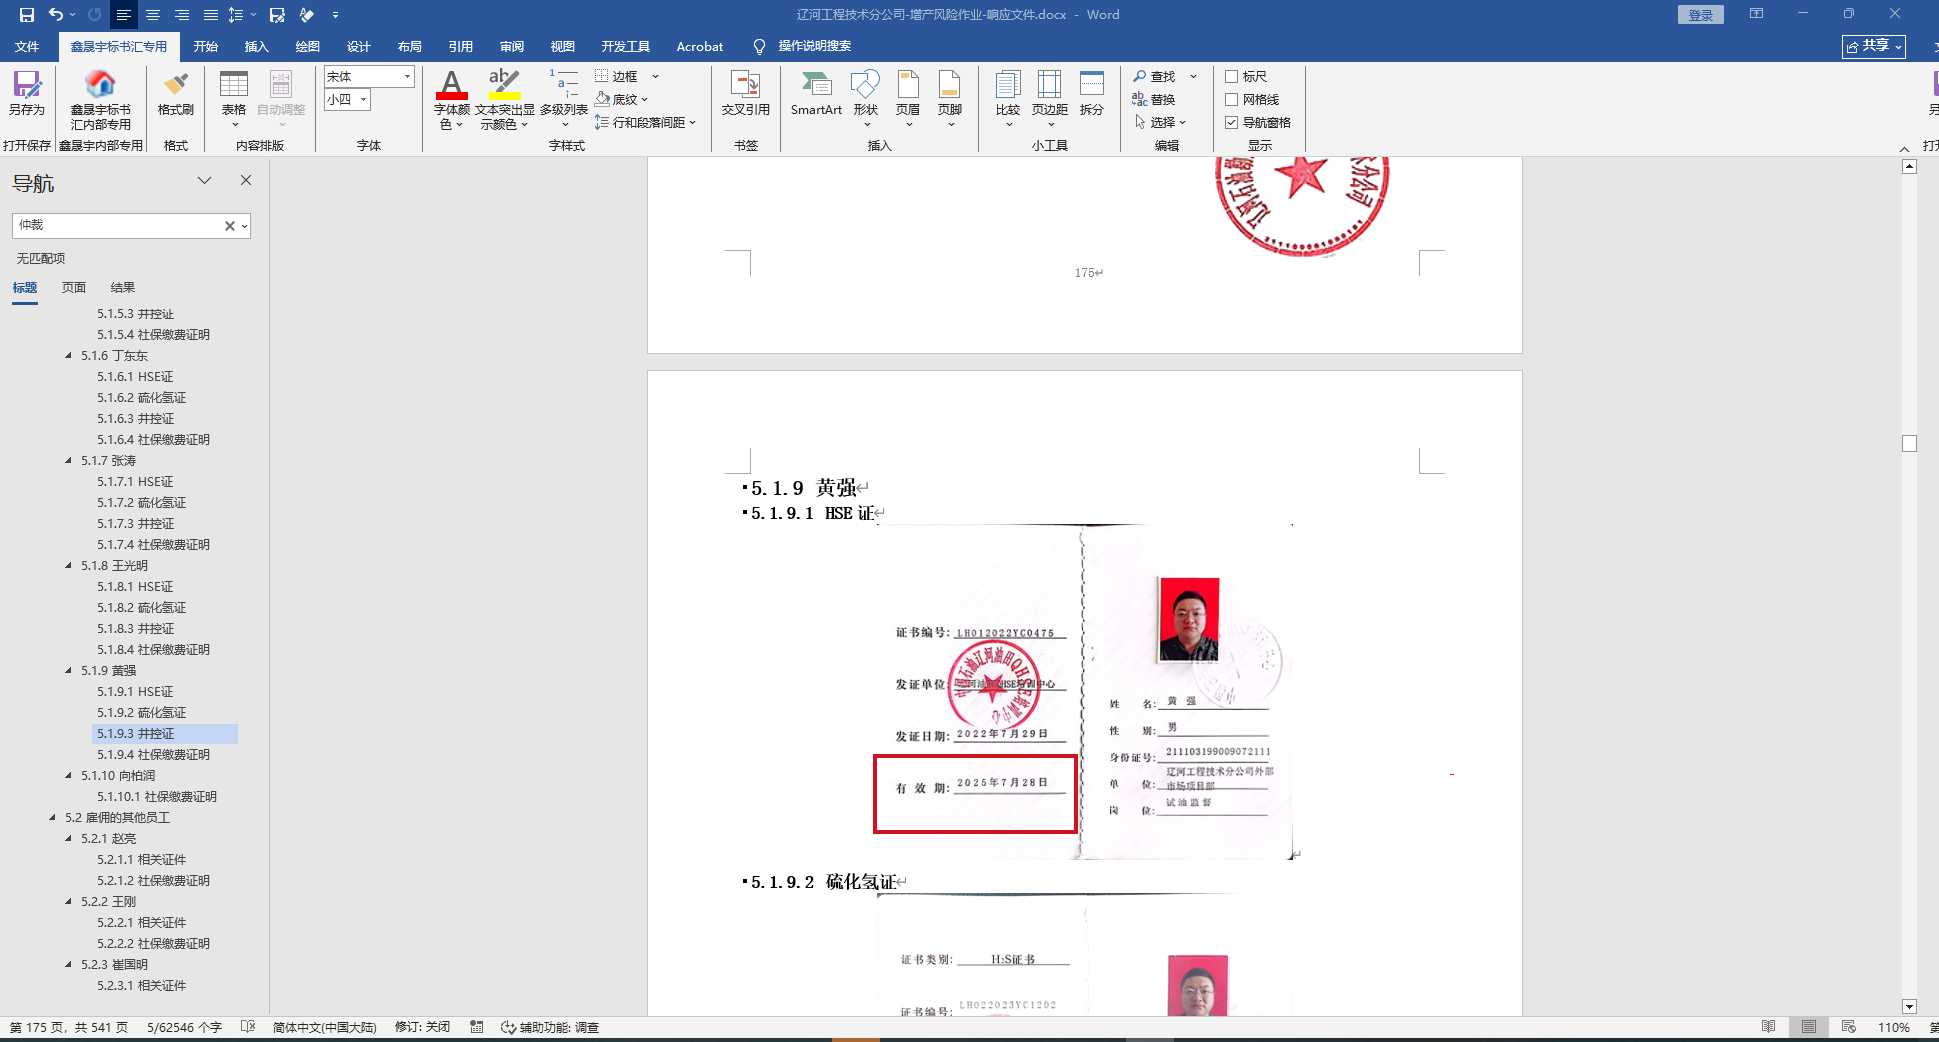Apply the yellow 文本突出显示颜色 highlight
Viewport: 1939px width, 1042px height.
tap(505, 87)
